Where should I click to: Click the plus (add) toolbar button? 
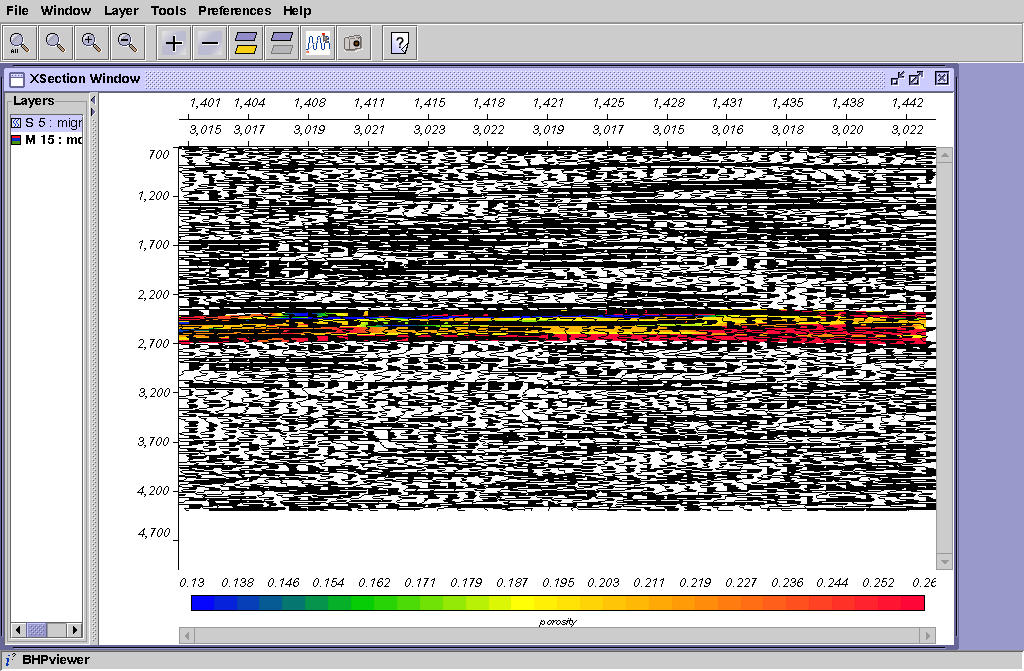click(x=174, y=43)
